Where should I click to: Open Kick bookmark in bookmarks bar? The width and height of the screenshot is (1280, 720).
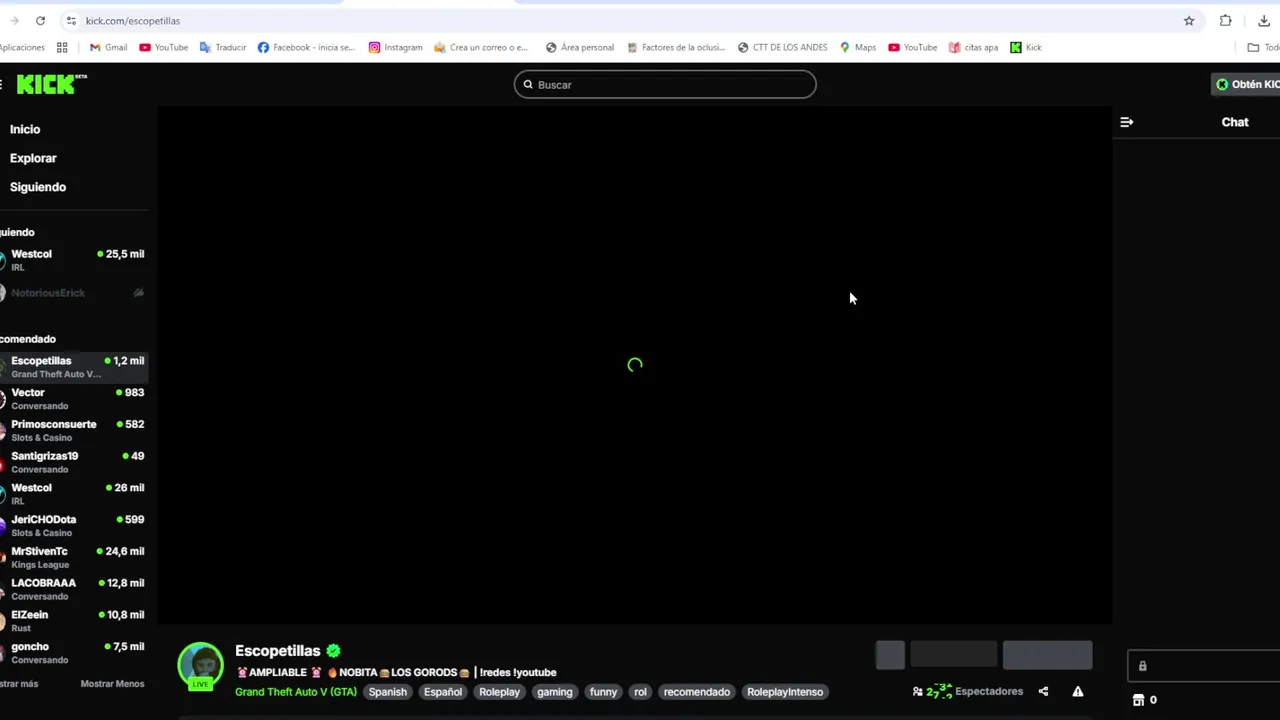click(x=1025, y=47)
